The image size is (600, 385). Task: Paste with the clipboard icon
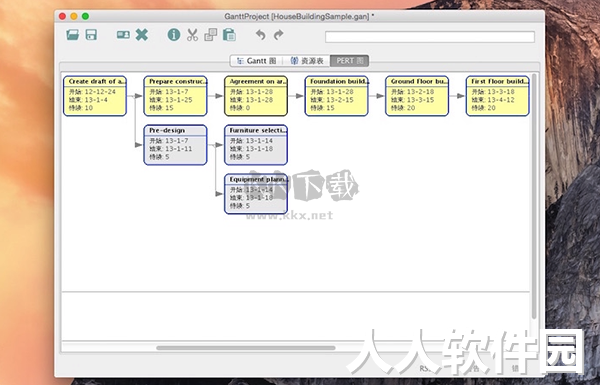[x=229, y=35]
